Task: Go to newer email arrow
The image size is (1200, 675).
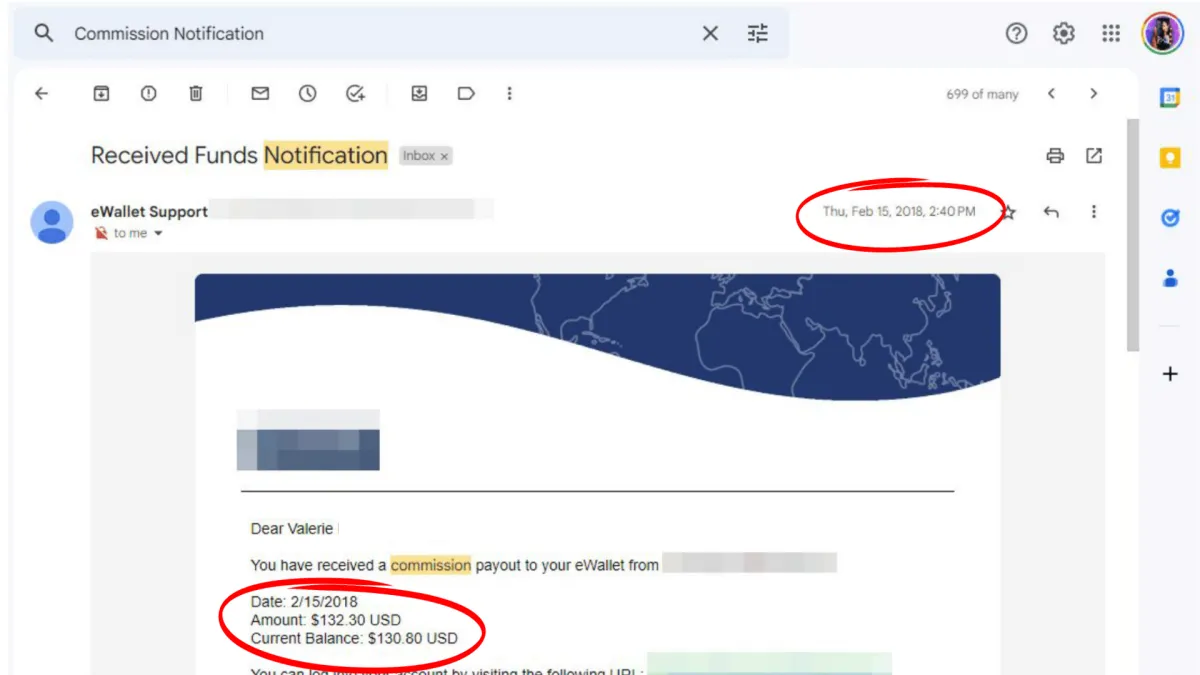Action: click(1051, 93)
